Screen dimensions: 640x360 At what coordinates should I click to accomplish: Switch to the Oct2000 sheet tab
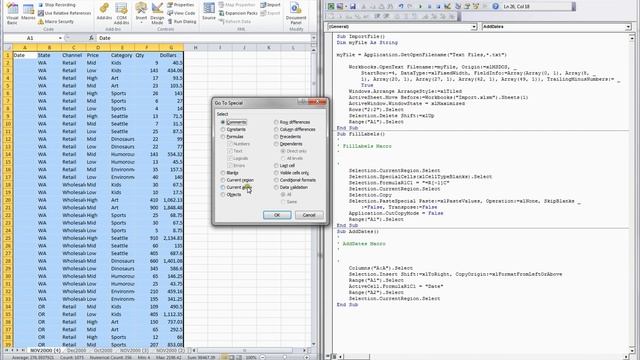pos(103,351)
